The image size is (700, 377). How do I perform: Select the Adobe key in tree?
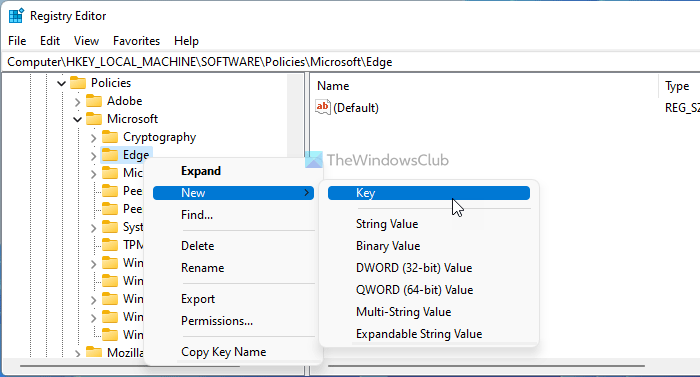pos(125,101)
